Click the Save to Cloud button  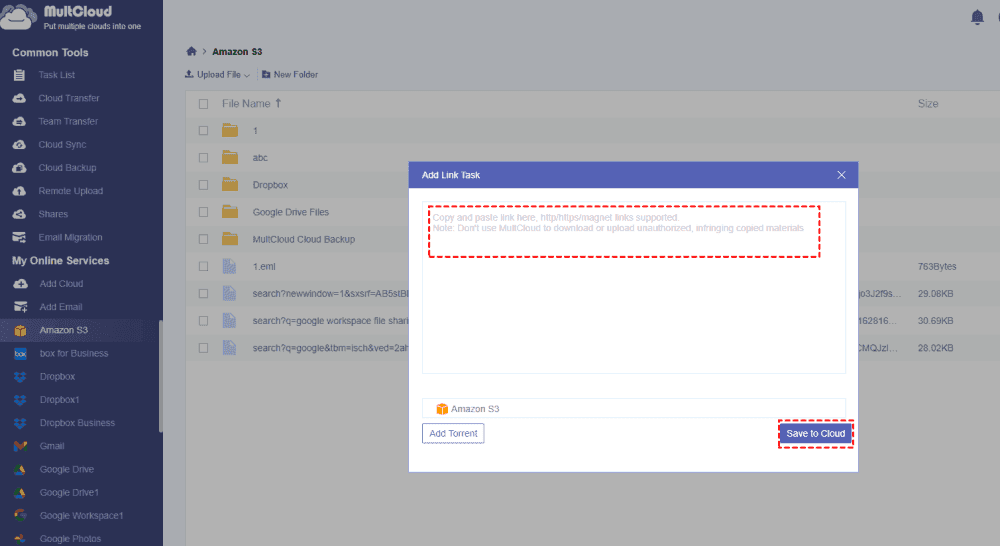pos(815,434)
